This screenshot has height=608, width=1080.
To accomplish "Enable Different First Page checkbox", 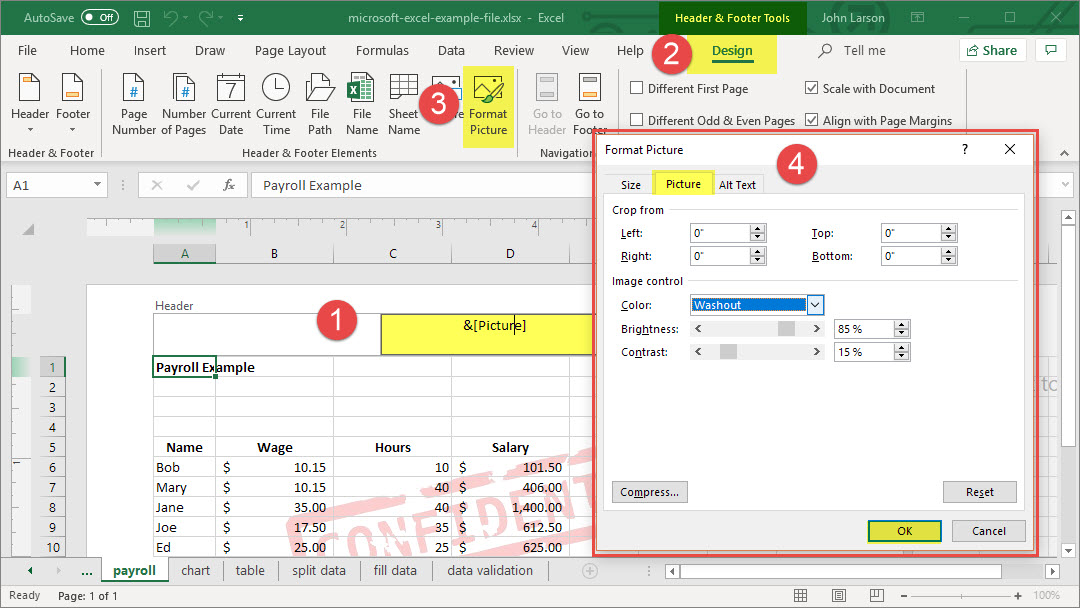I will [x=637, y=88].
